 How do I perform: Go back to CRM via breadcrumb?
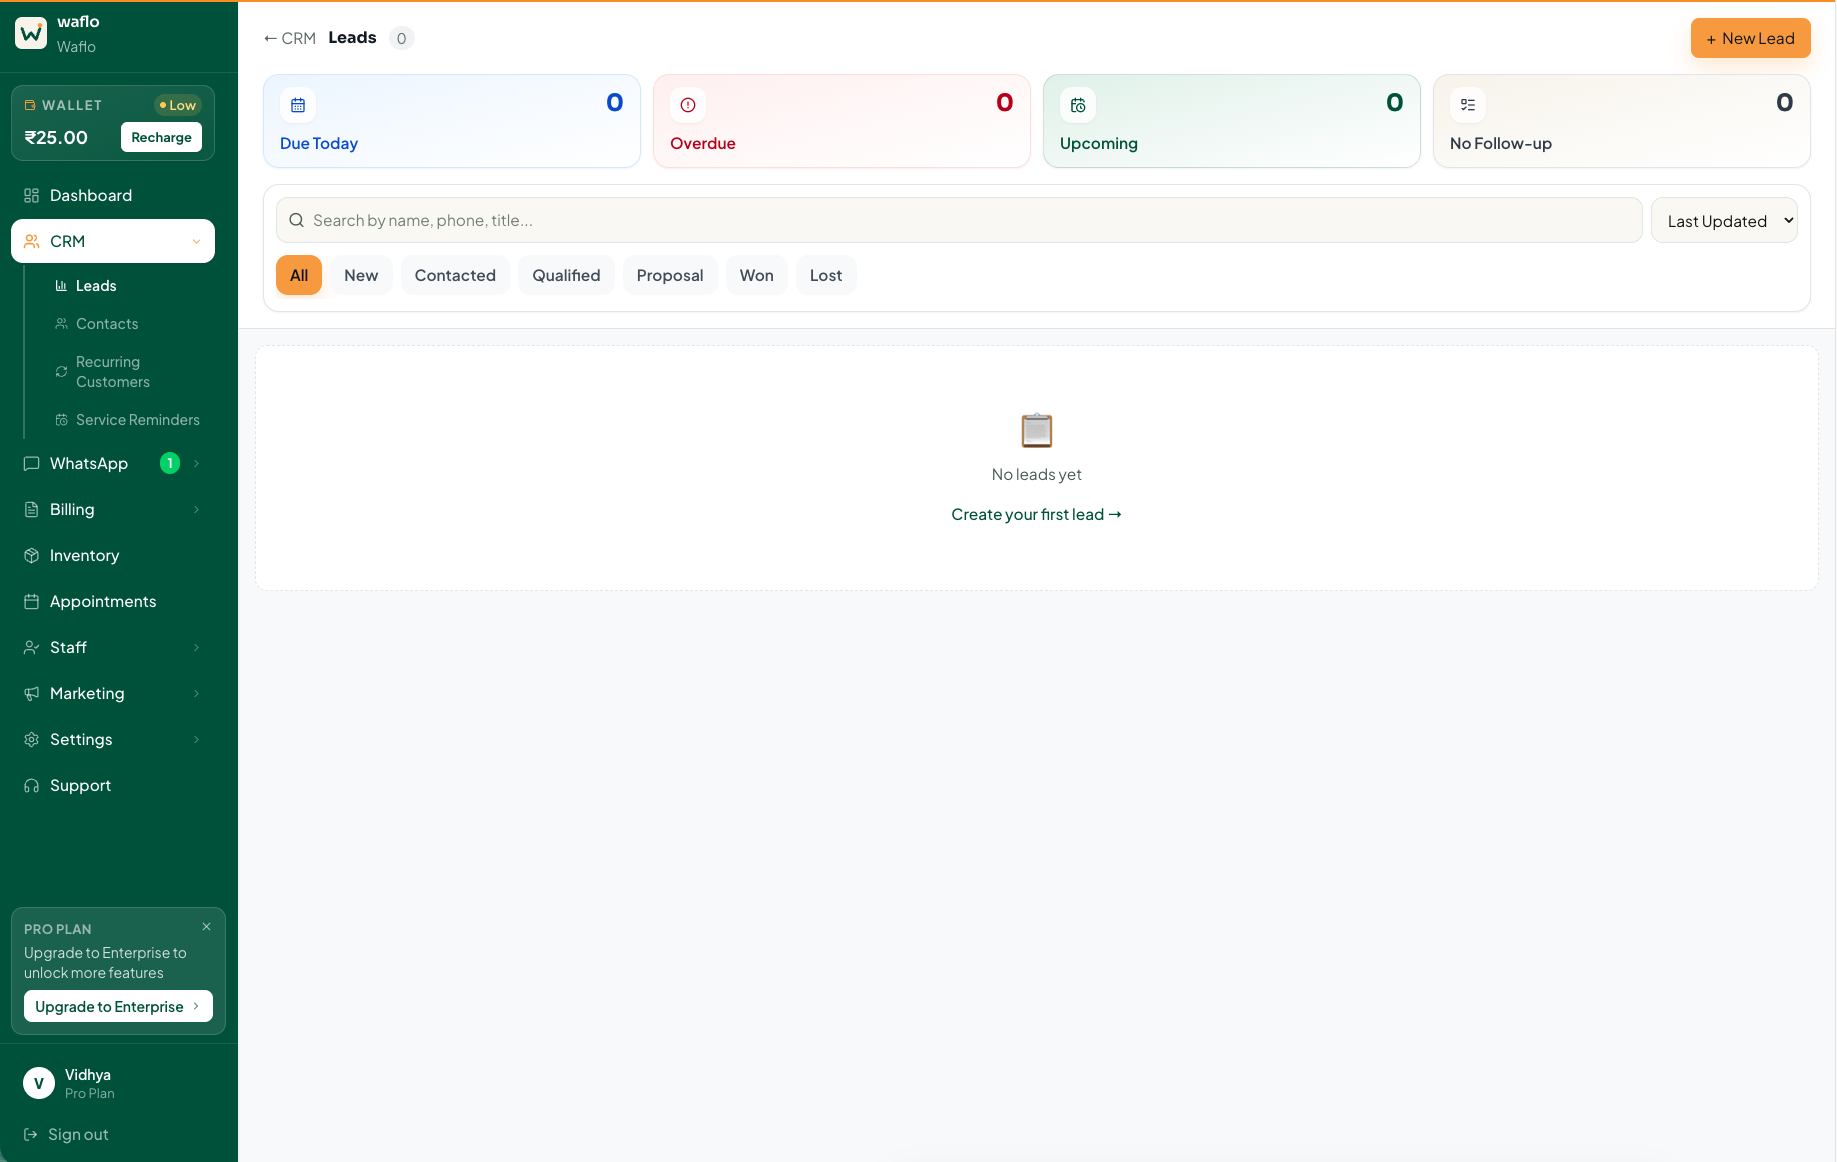290,38
